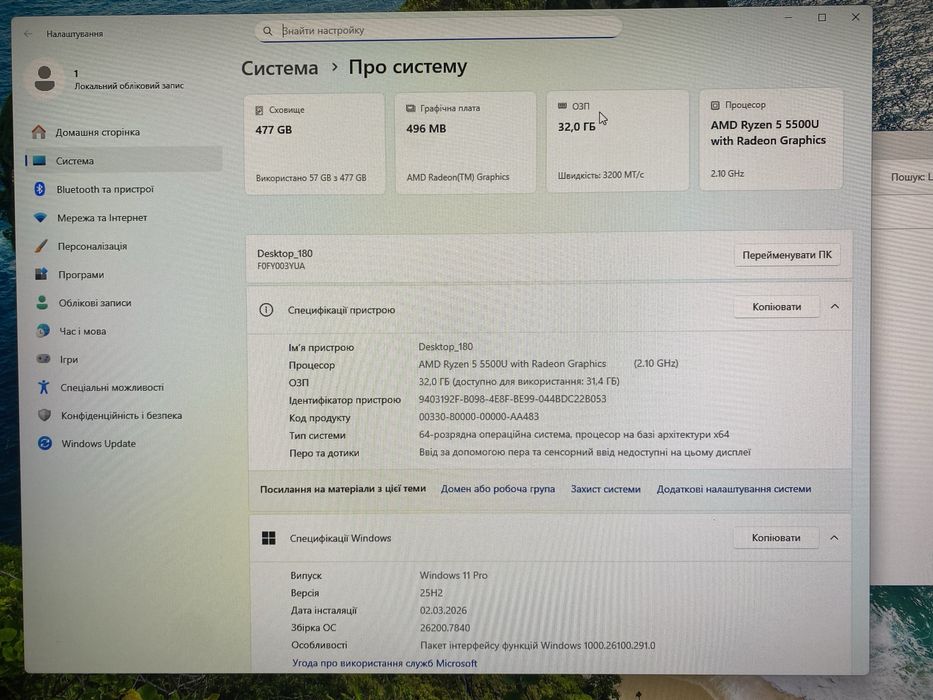
Task: Click the network Wi-Fi icon
Action: click(x=40, y=217)
